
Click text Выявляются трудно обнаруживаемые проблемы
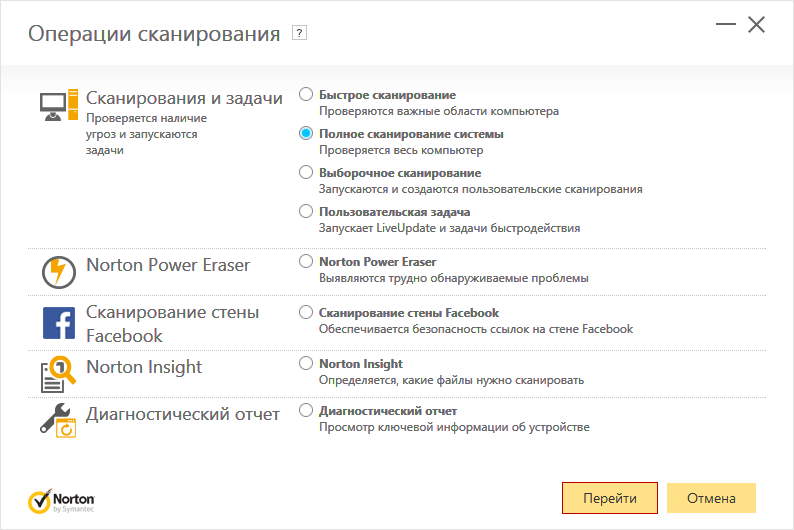click(454, 278)
